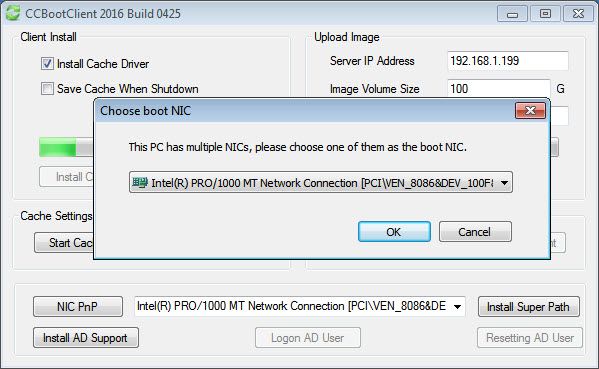The height and width of the screenshot is (369, 599).
Task: Uncheck Install Cache Driver checkbox
Action: (47, 63)
